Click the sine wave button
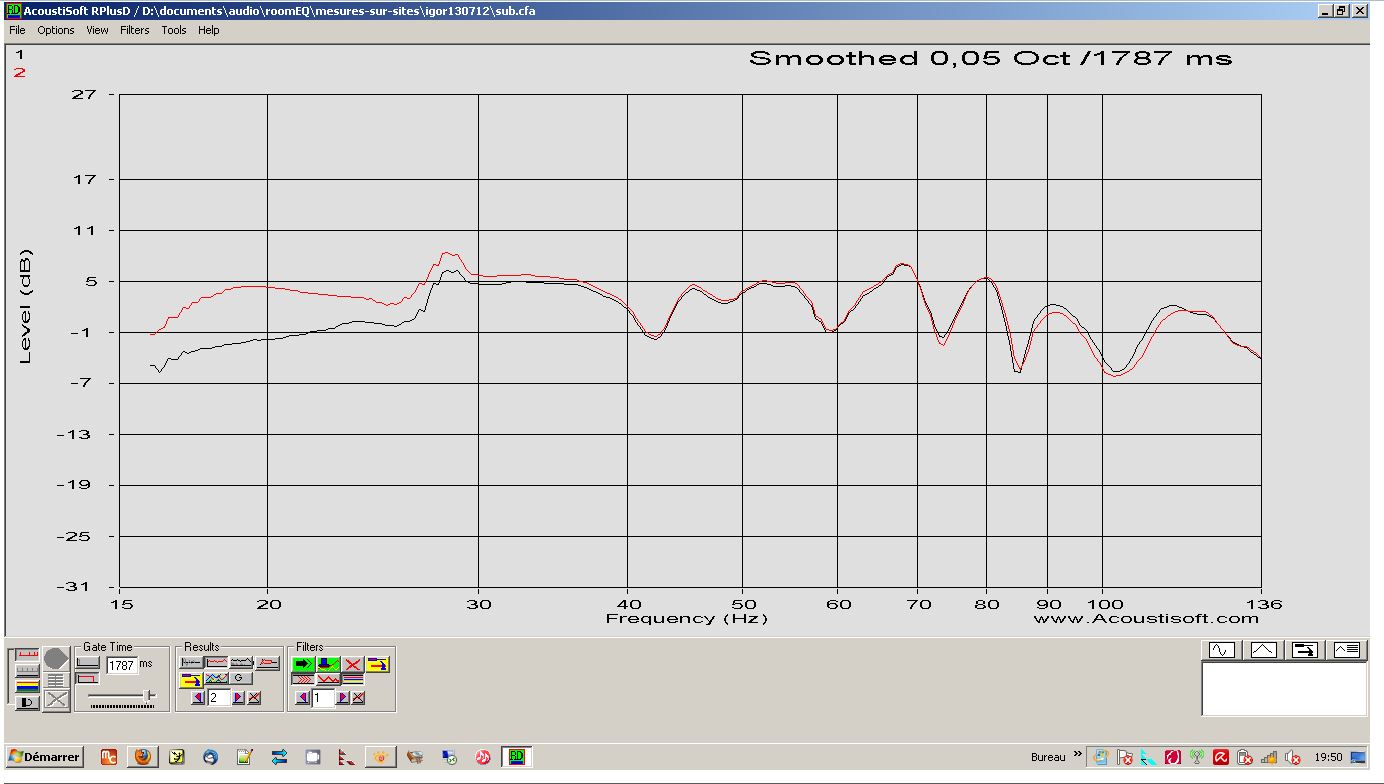 coord(1221,650)
